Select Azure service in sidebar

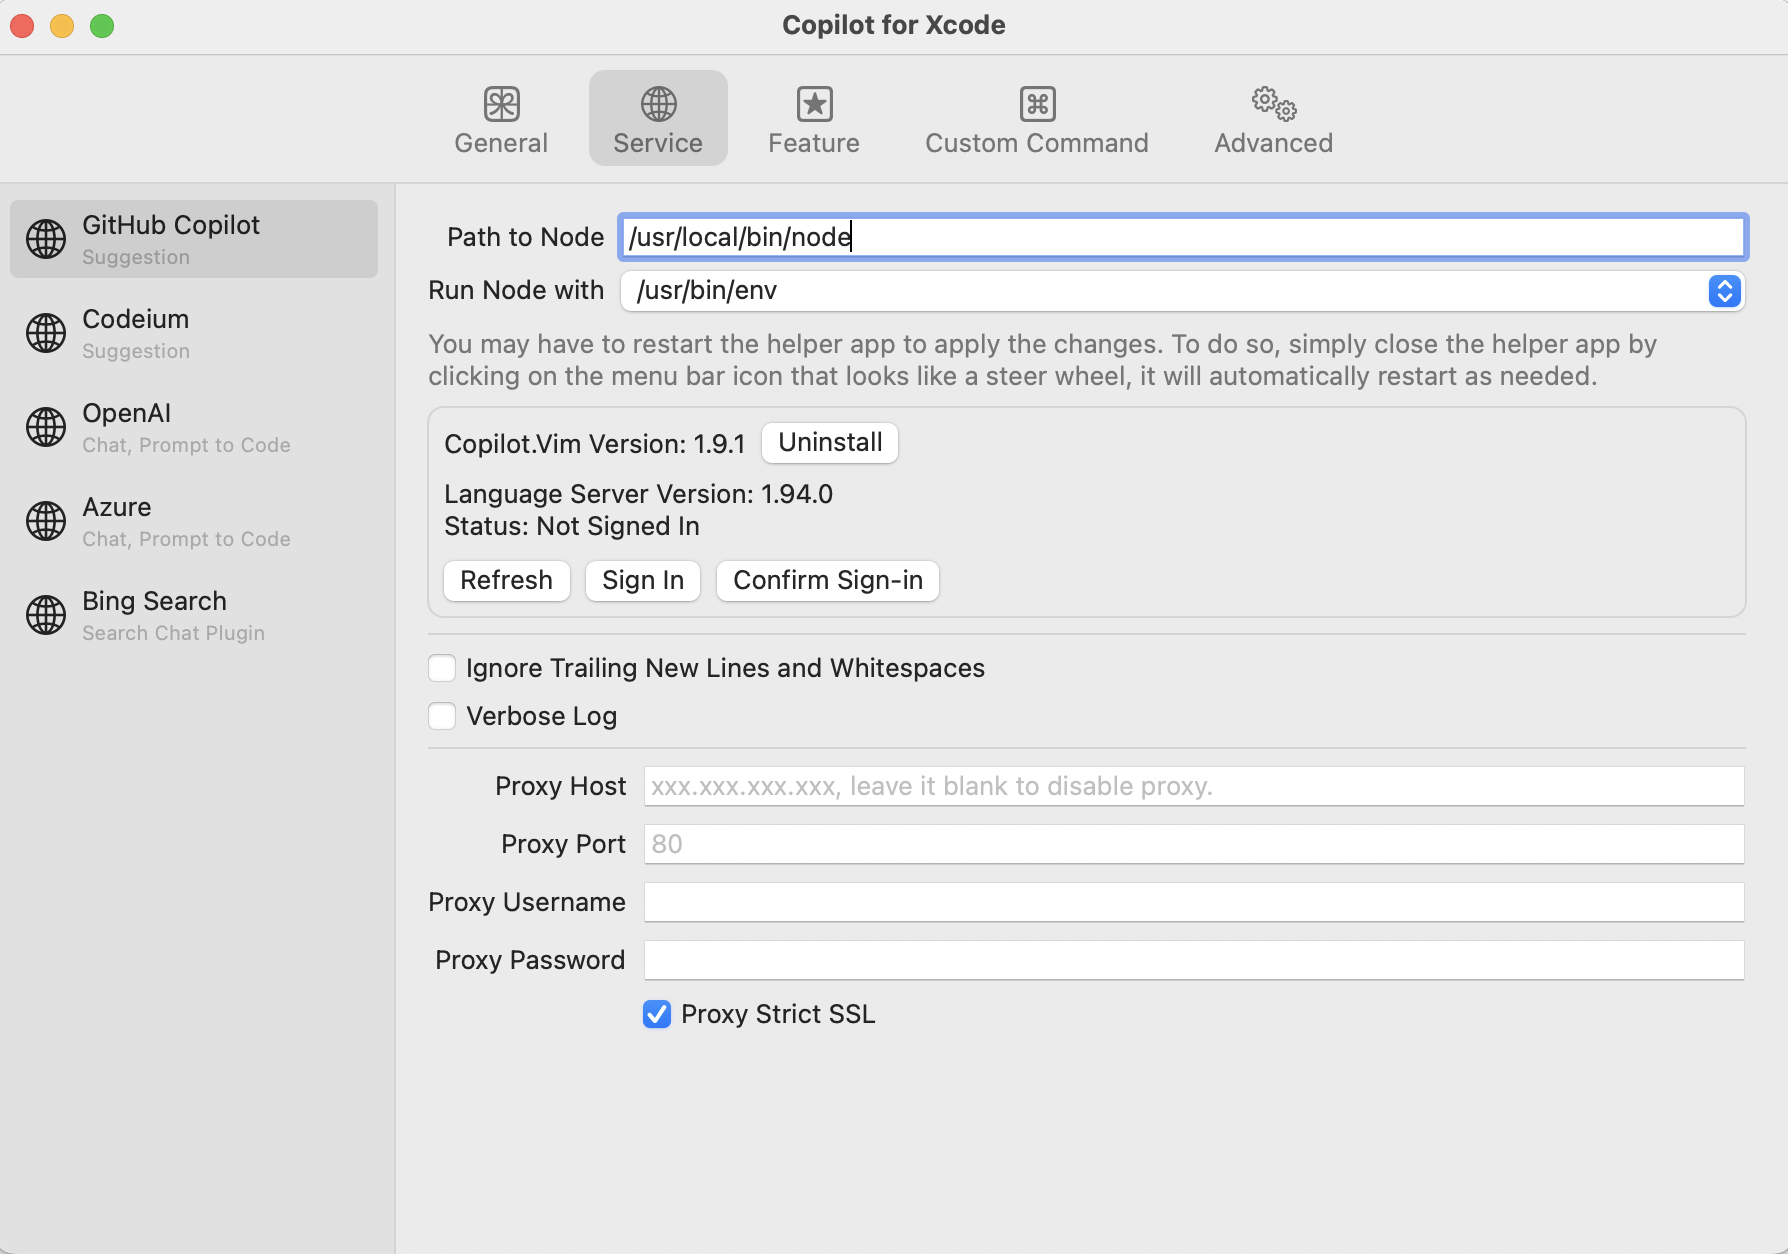click(x=194, y=521)
